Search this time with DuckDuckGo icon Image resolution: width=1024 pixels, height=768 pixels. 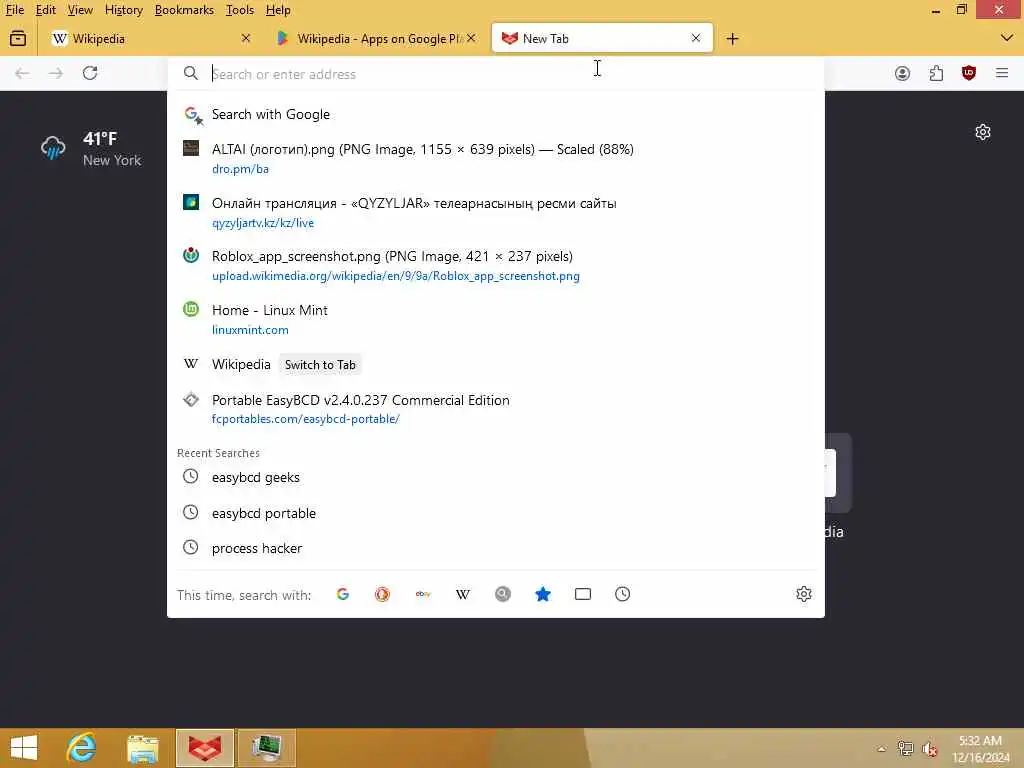point(383,594)
